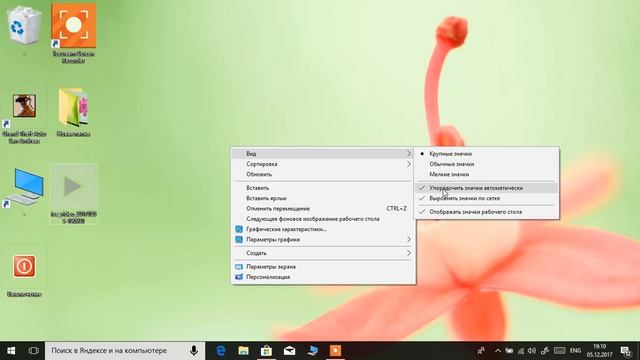The height and width of the screenshot is (360, 640).
Task: Click the pen link tray icon
Action: pyautogui.click(x=545, y=351)
